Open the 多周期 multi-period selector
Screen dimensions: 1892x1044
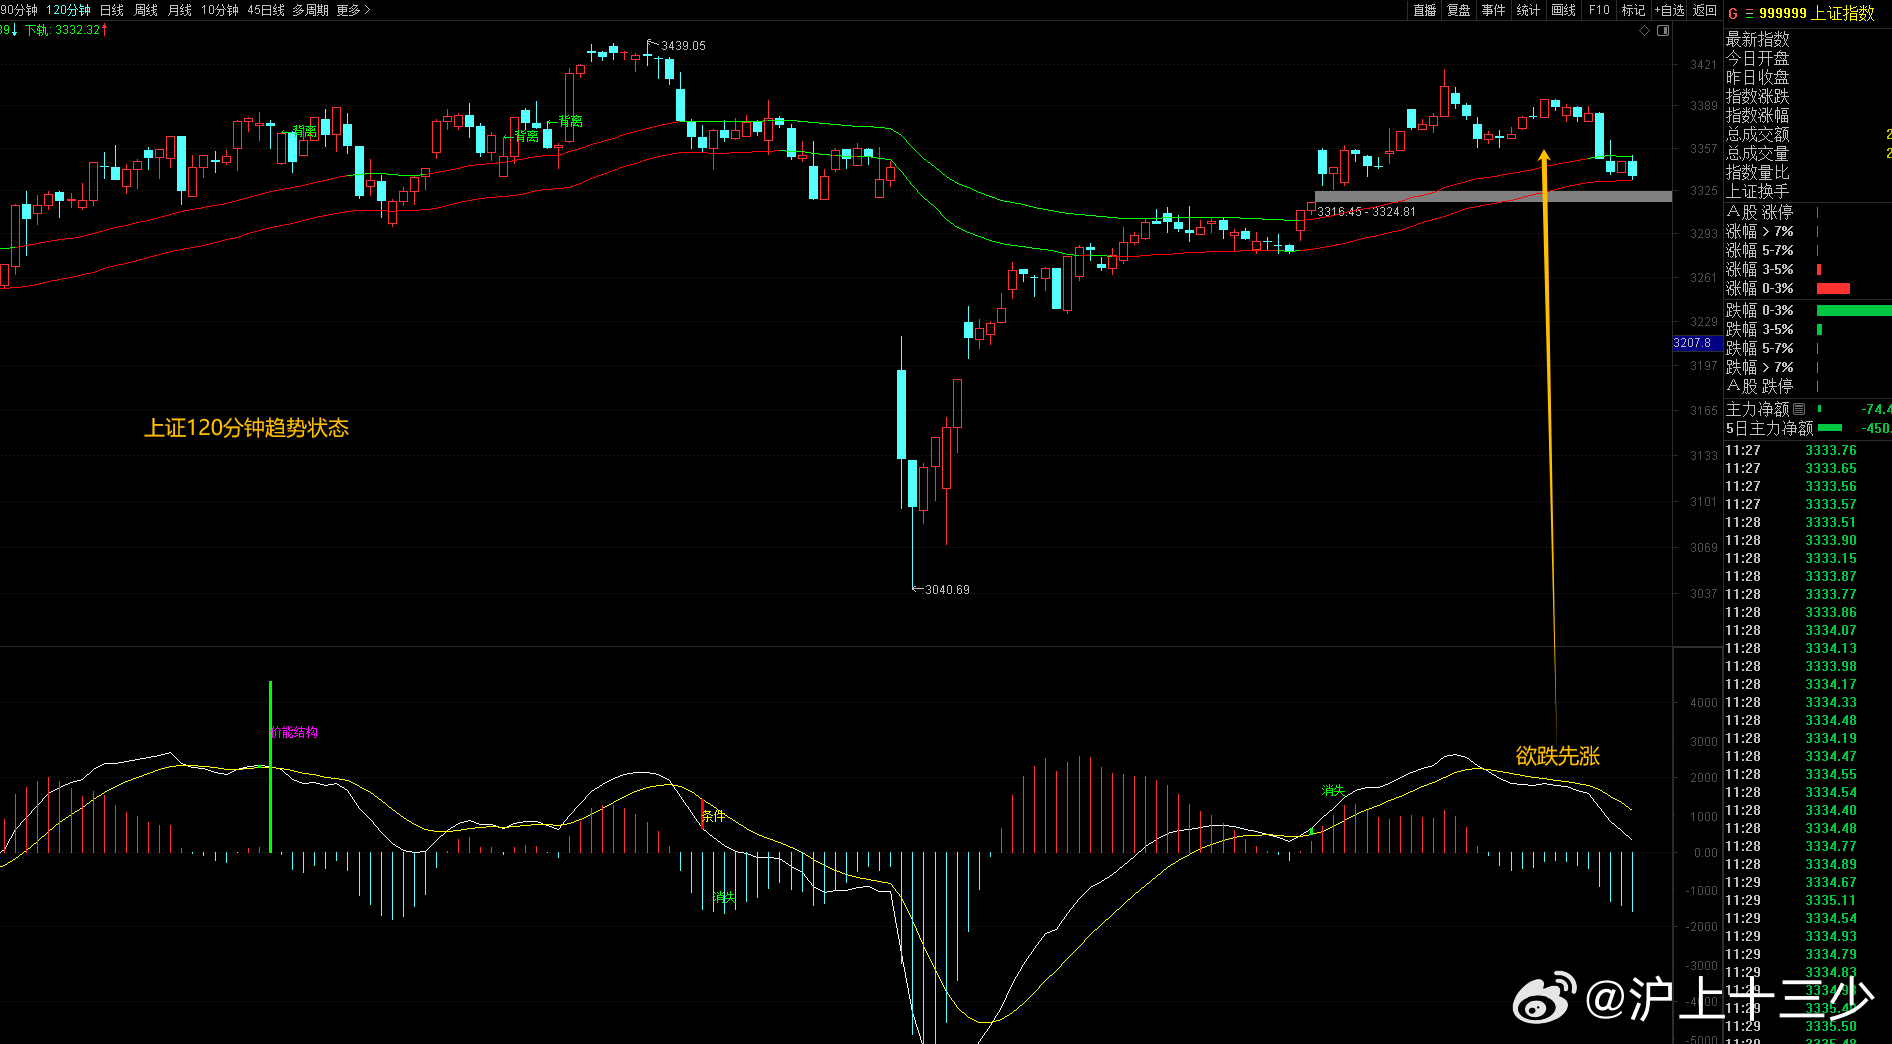pyautogui.click(x=310, y=10)
